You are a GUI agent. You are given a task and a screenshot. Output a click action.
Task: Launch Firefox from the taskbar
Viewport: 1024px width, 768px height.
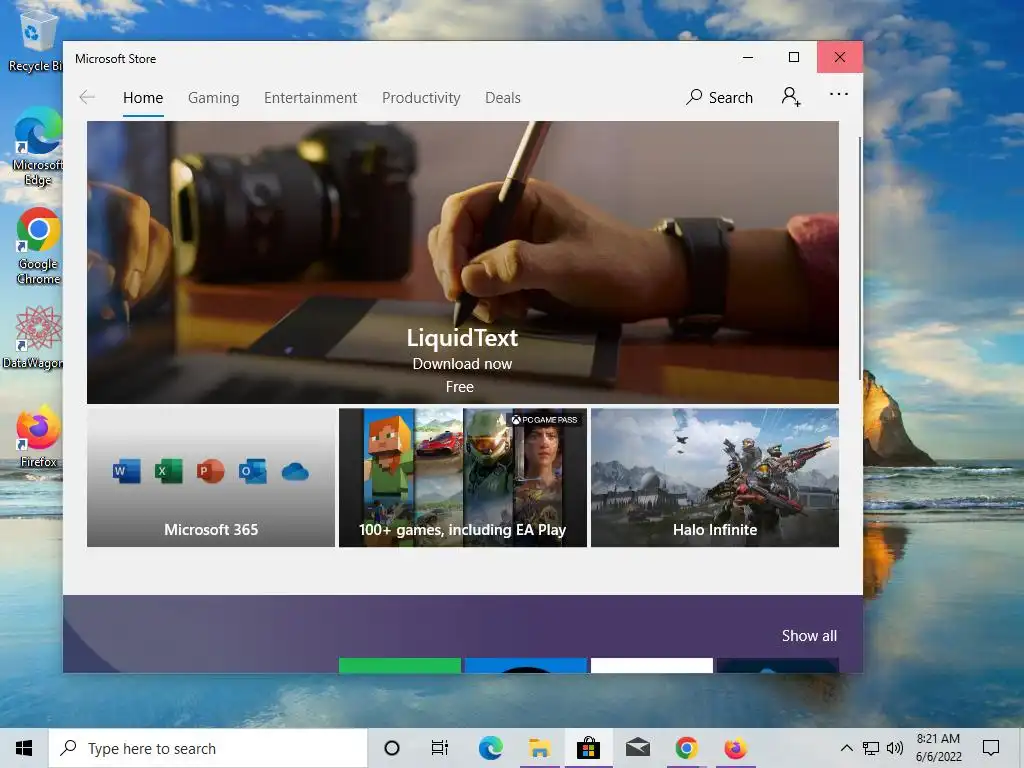pyautogui.click(x=735, y=748)
